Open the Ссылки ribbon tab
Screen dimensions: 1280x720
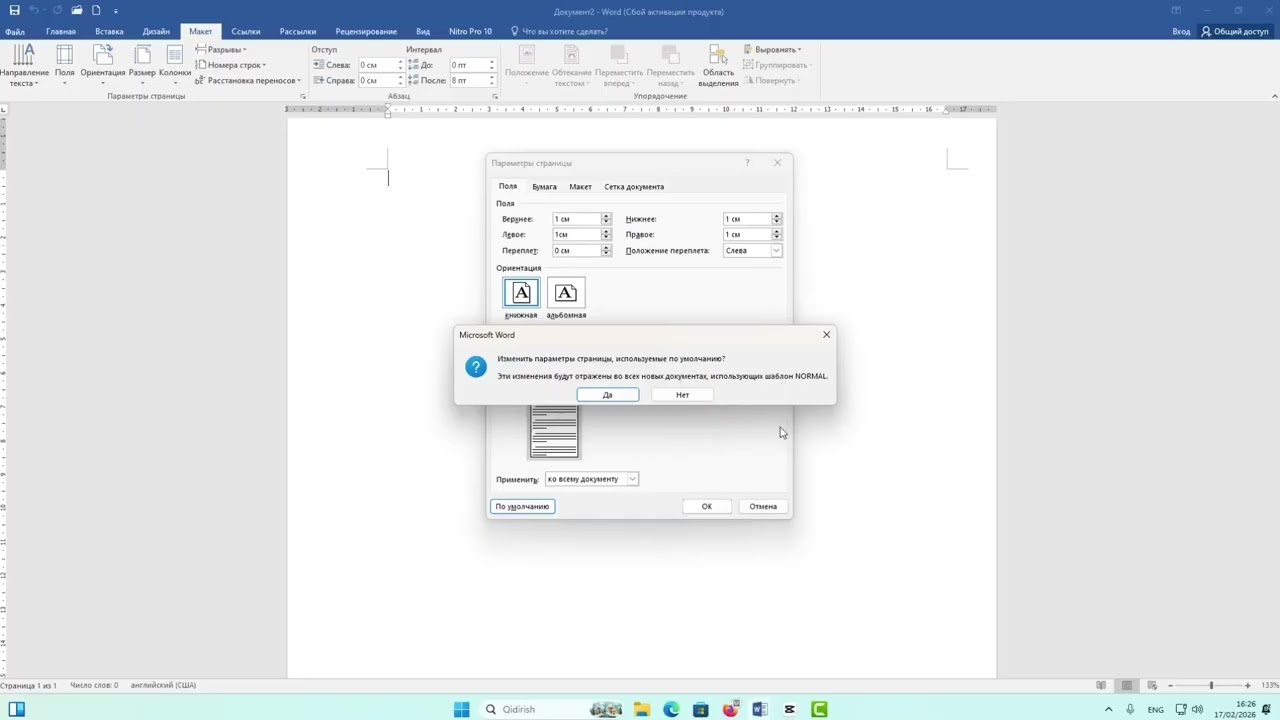(245, 31)
